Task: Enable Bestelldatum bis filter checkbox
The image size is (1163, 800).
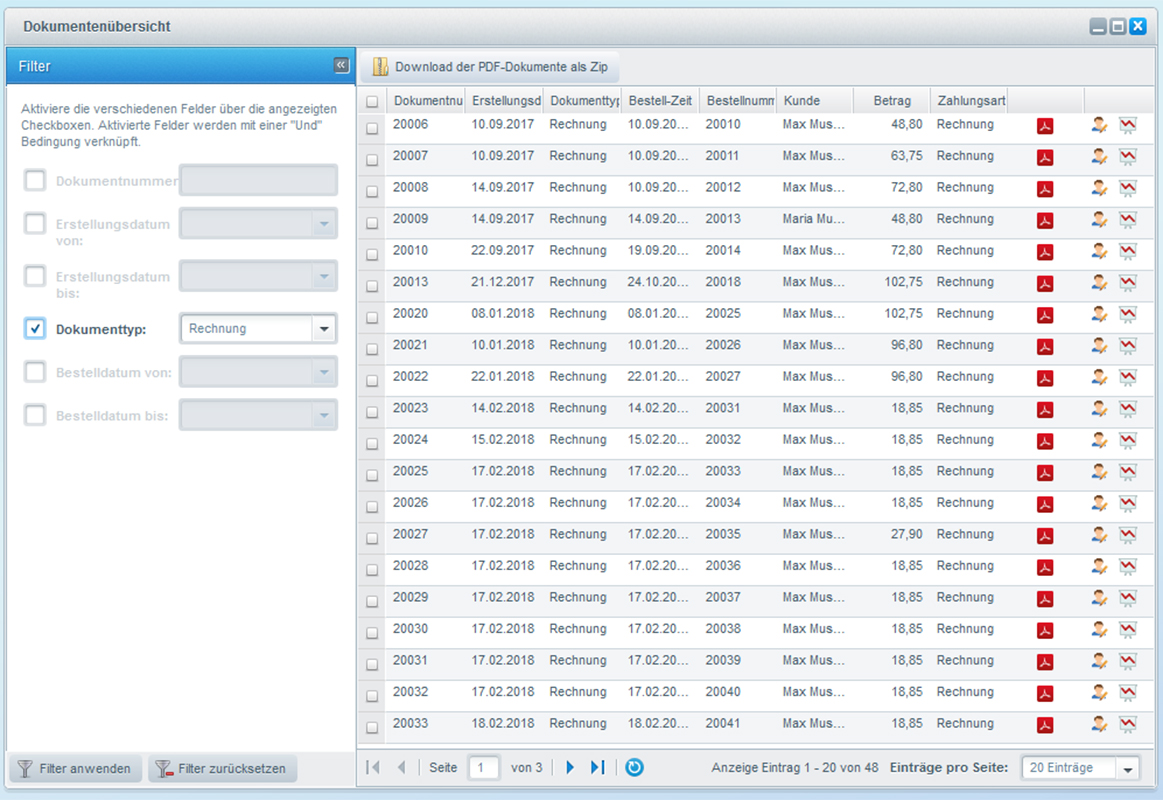Action: click(35, 415)
